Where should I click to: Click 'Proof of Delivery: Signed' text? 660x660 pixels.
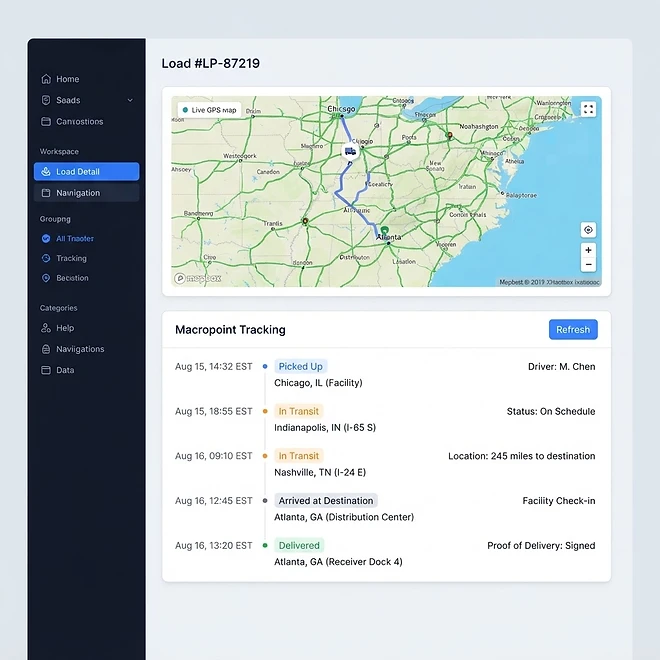(541, 546)
